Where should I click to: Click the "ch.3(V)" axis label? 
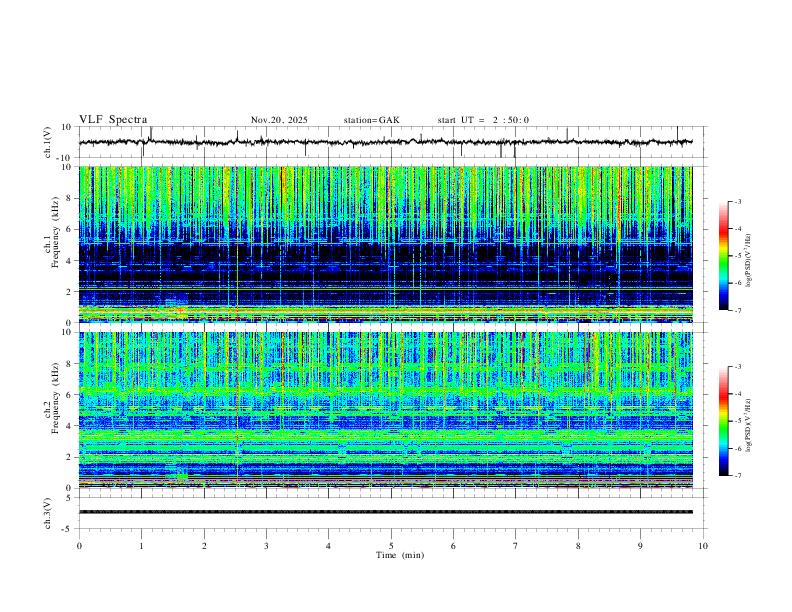pos(48,513)
